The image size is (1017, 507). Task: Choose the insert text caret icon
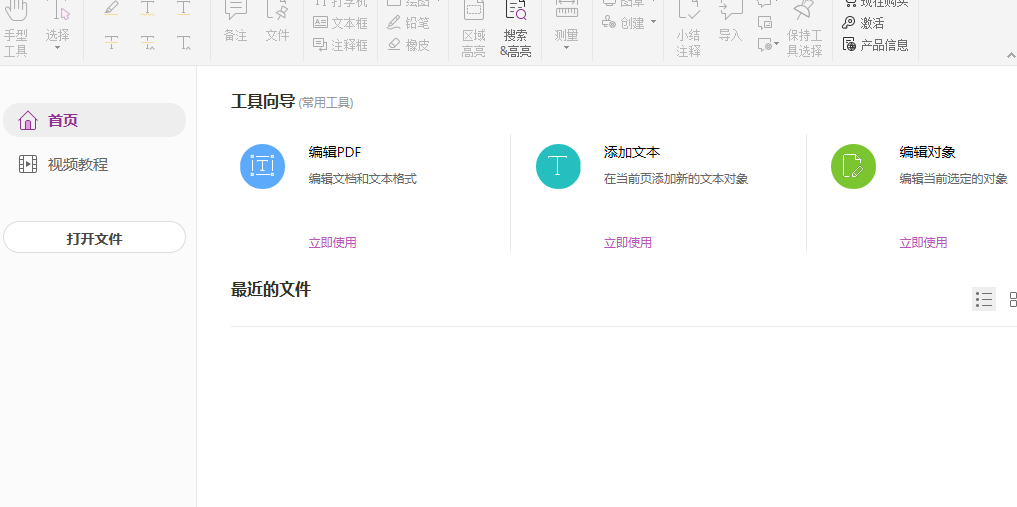[x=184, y=43]
